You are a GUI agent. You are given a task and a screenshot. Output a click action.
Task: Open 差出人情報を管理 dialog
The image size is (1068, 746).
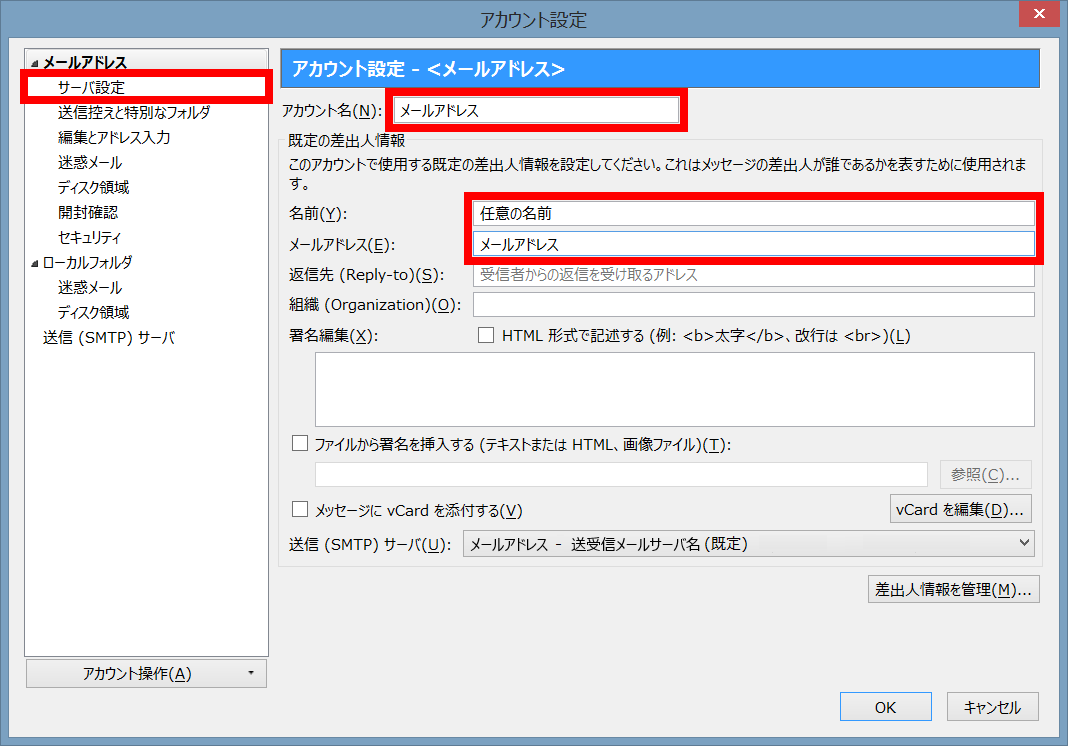[953, 589]
